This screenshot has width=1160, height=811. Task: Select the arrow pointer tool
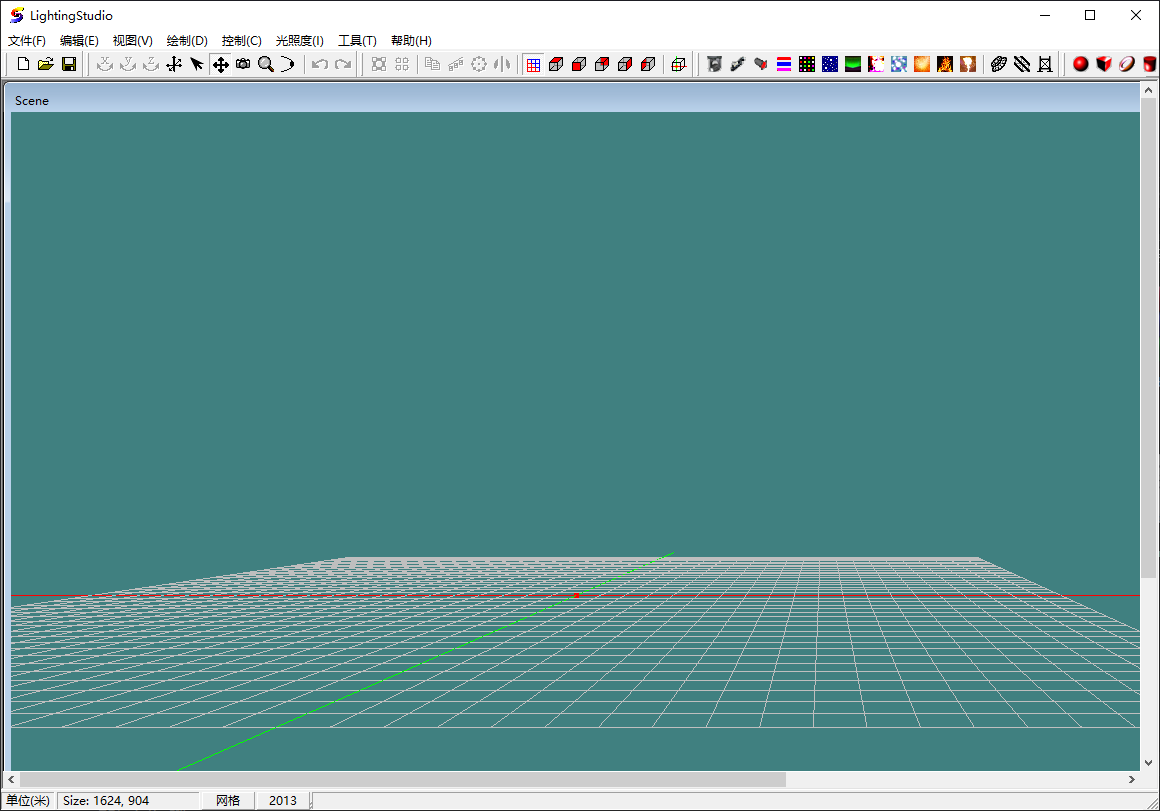tap(197, 64)
